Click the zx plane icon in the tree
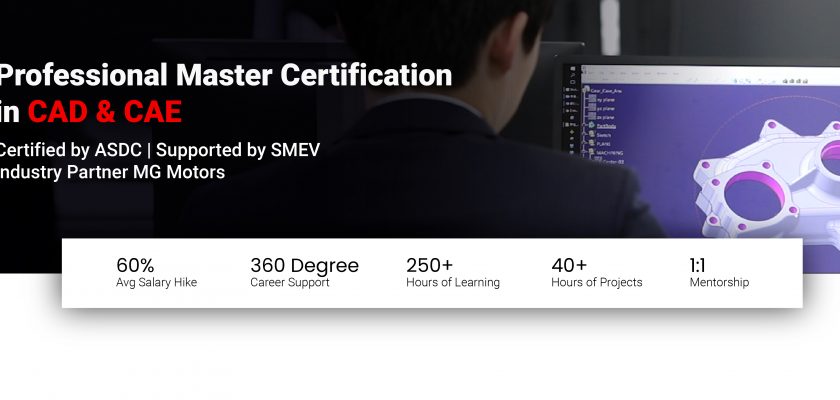Screen dimensions: 840x400 click(x=592, y=116)
